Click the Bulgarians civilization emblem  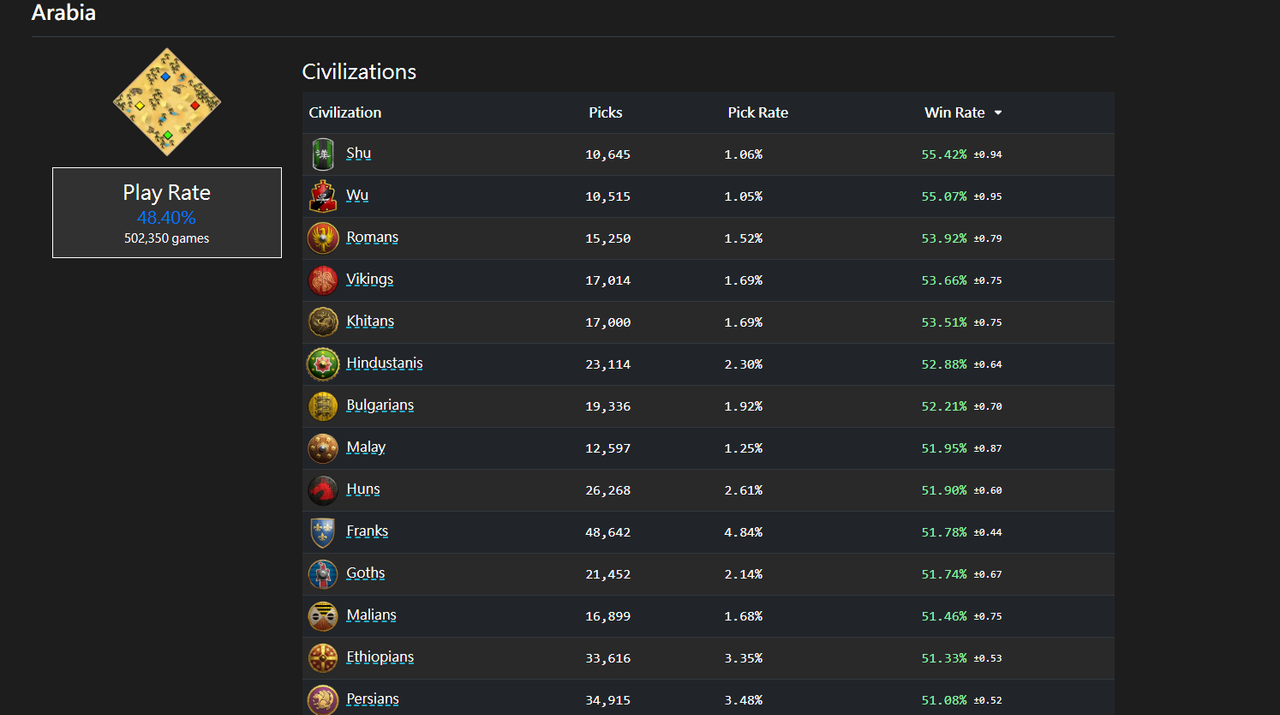(323, 406)
